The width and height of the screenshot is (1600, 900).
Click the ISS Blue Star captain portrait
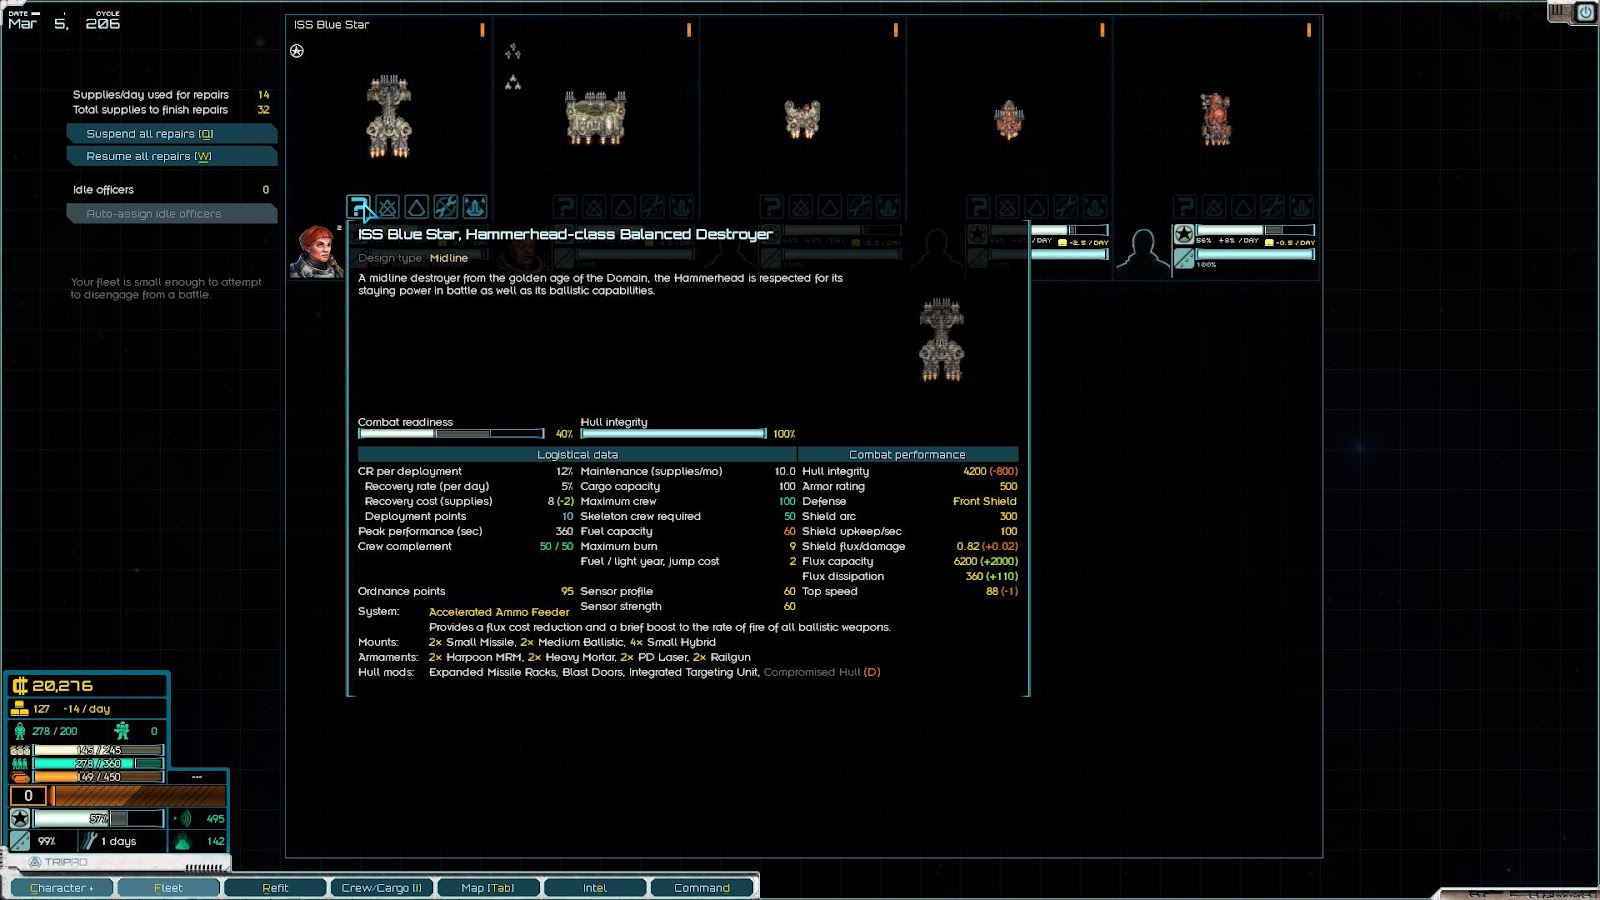coord(316,251)
